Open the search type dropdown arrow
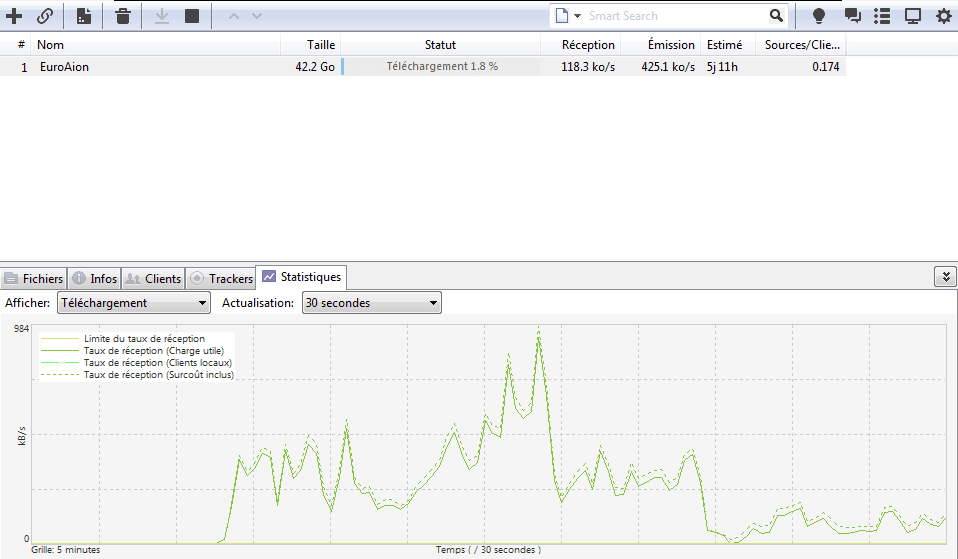Image resolution: width=958 pixels, height=559 pixels. [577, 16]
